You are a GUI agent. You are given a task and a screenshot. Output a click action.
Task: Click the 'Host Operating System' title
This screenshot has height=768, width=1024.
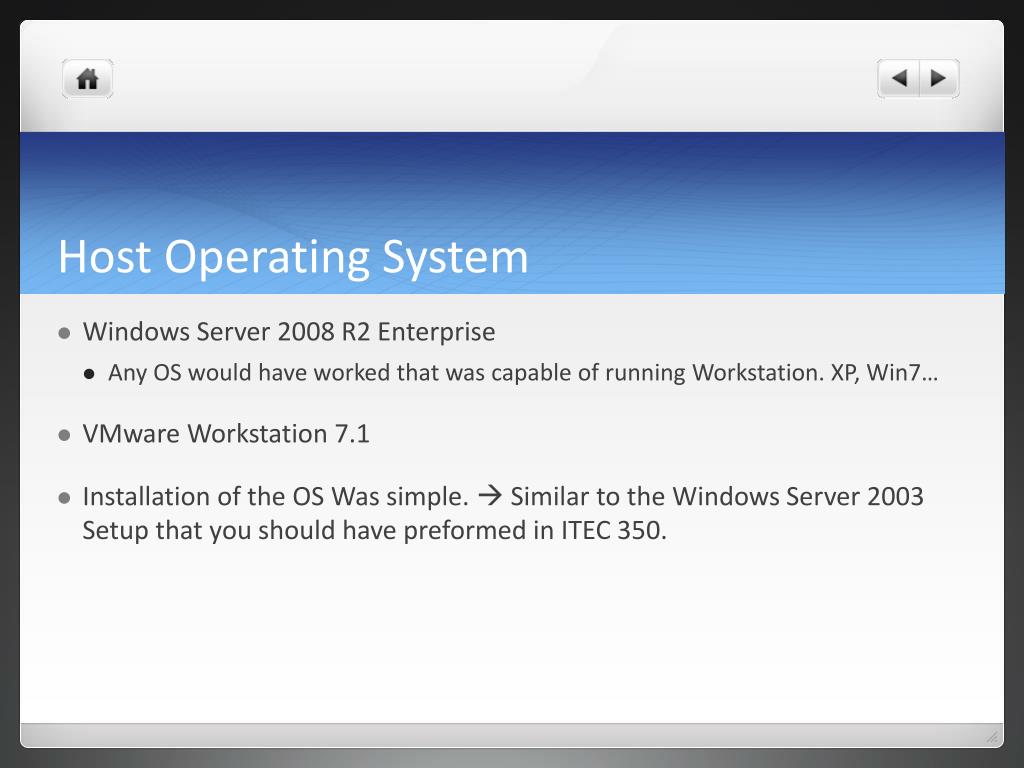(293, 257)
